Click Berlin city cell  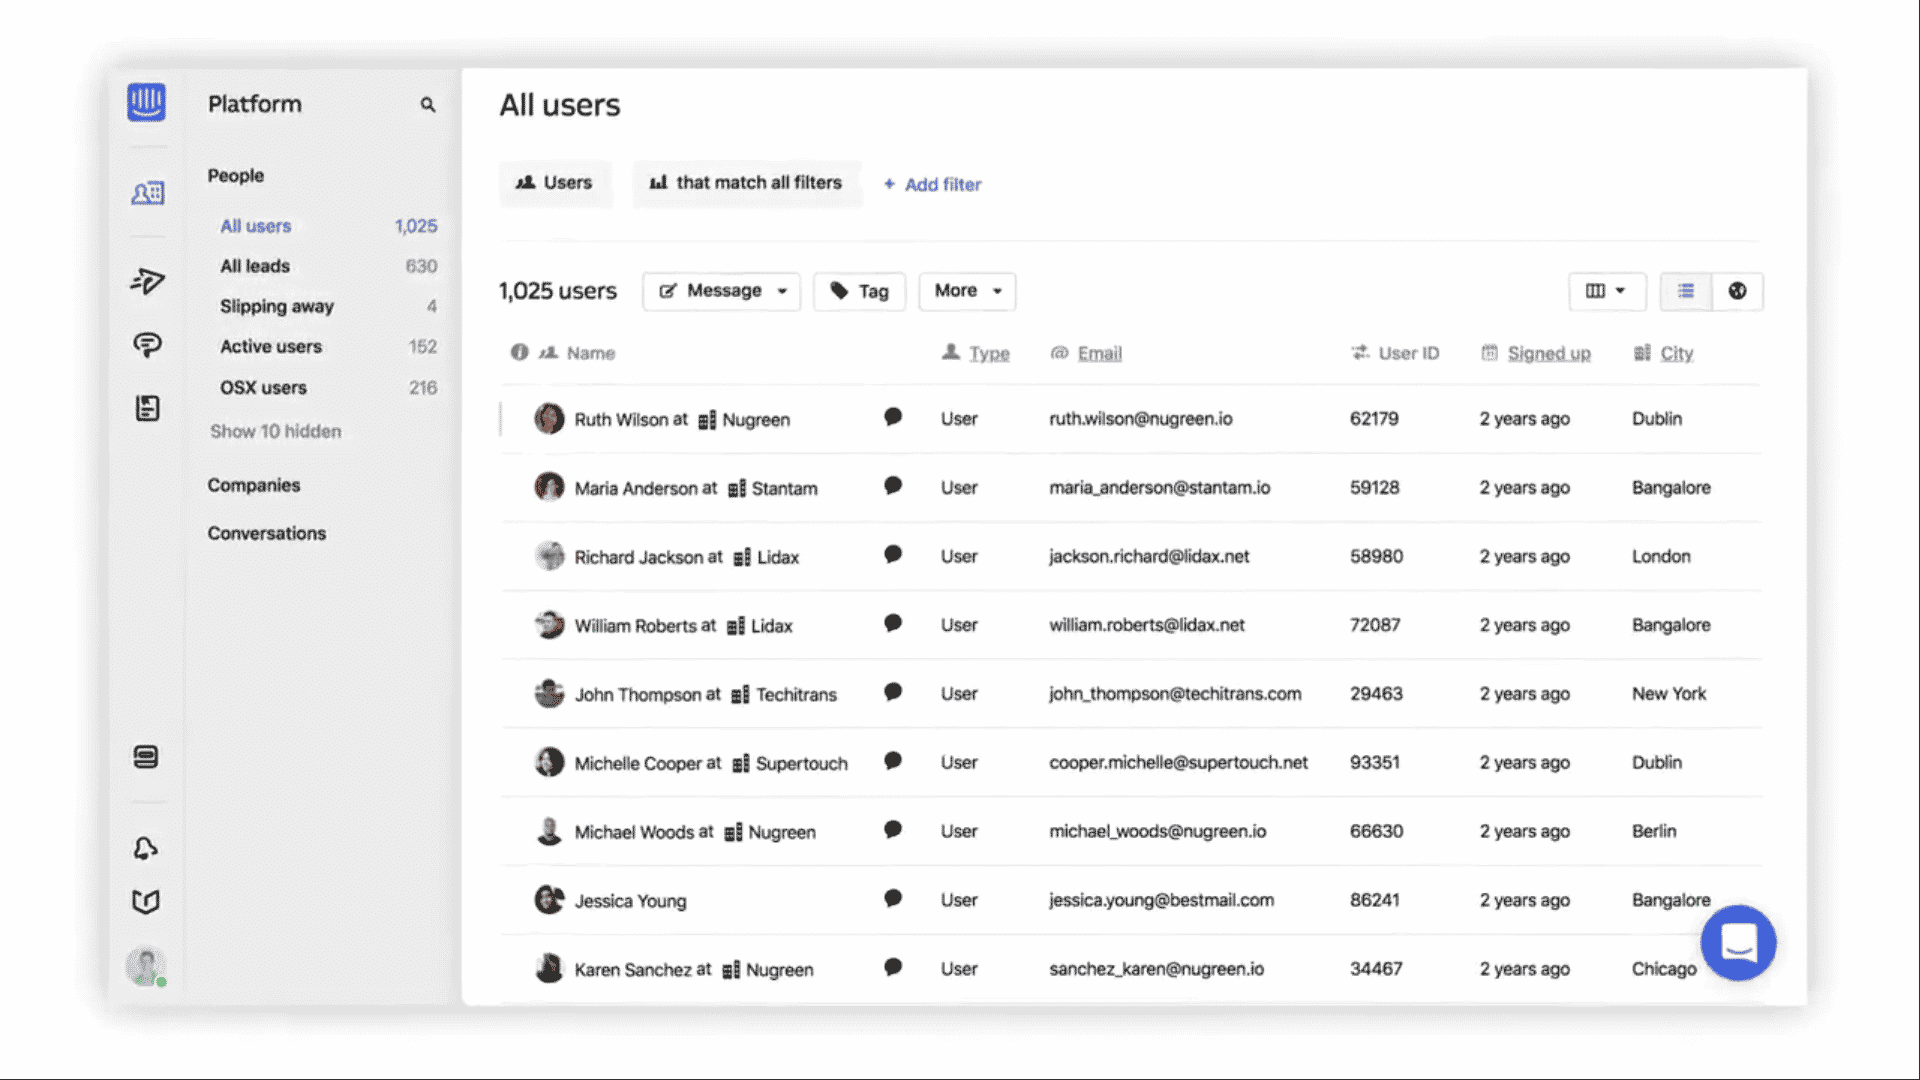click(1654, 831)
